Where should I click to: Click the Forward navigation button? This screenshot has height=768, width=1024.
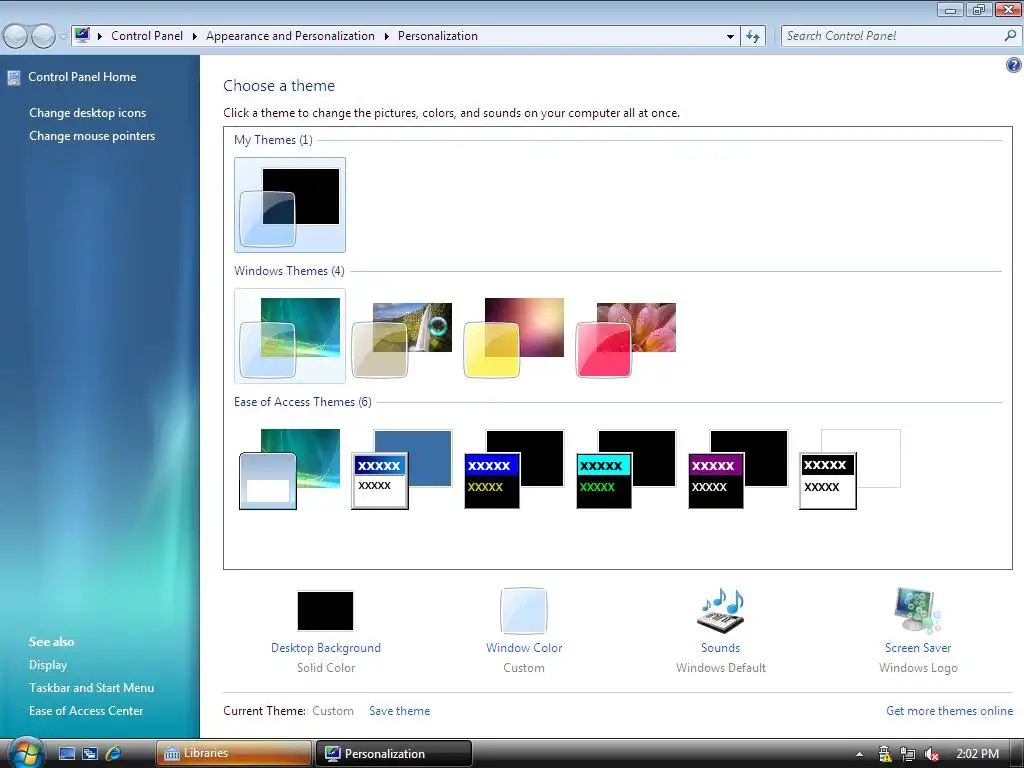(43, 36)
